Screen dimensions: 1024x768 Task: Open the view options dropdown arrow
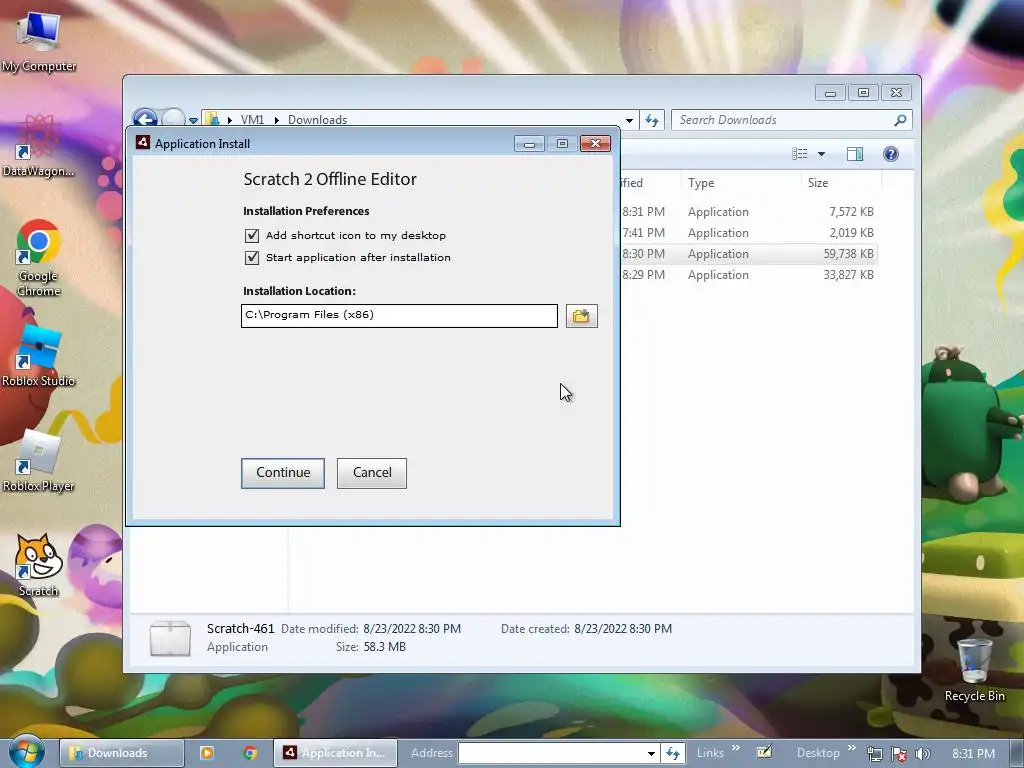[822, 154]
